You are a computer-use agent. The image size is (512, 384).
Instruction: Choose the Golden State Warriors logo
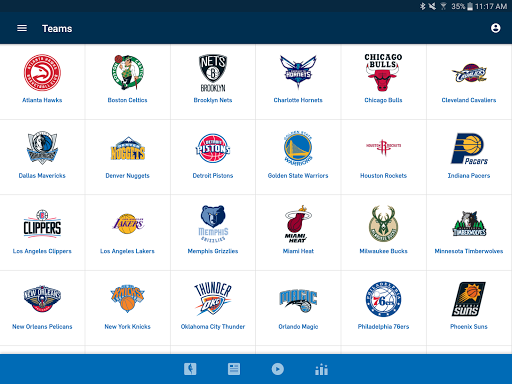(298, 148)
